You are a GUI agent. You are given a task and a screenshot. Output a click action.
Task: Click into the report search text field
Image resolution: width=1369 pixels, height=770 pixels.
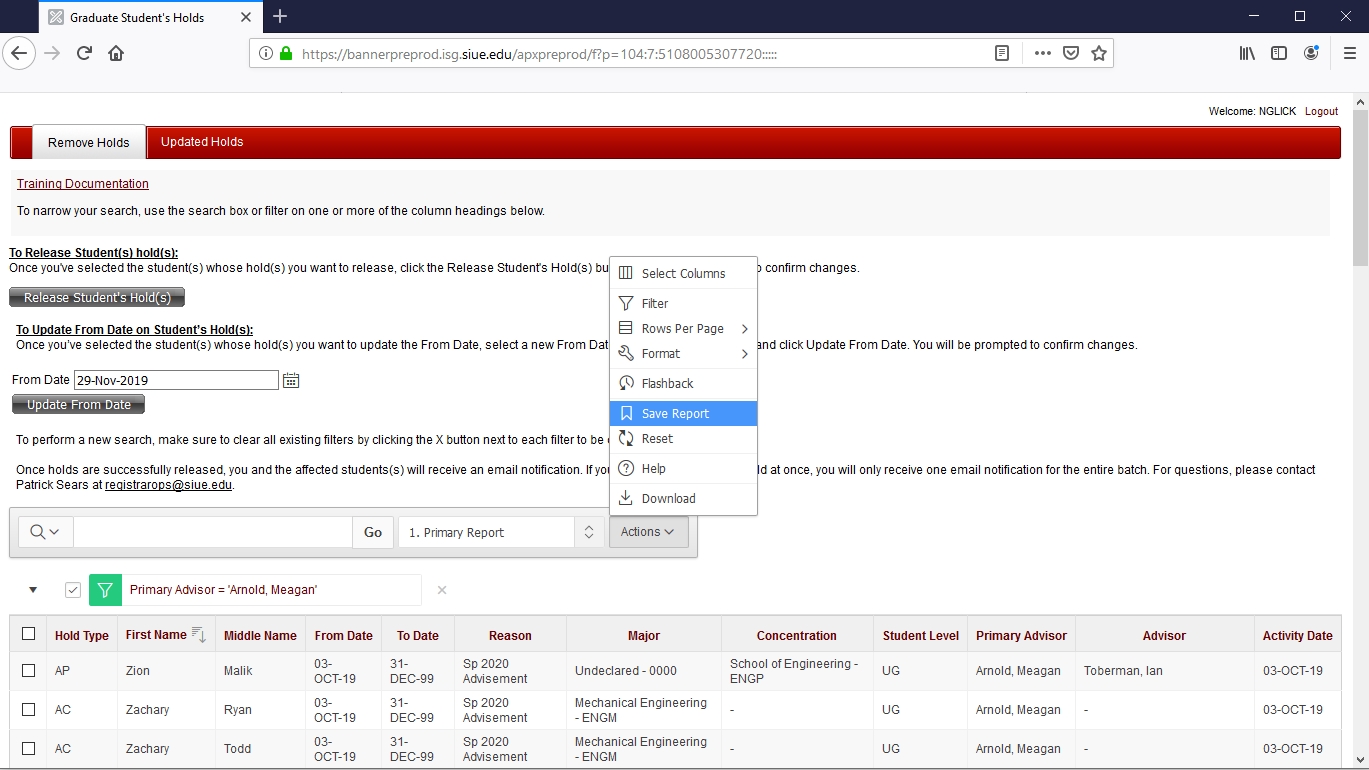(x=212, y=532)
